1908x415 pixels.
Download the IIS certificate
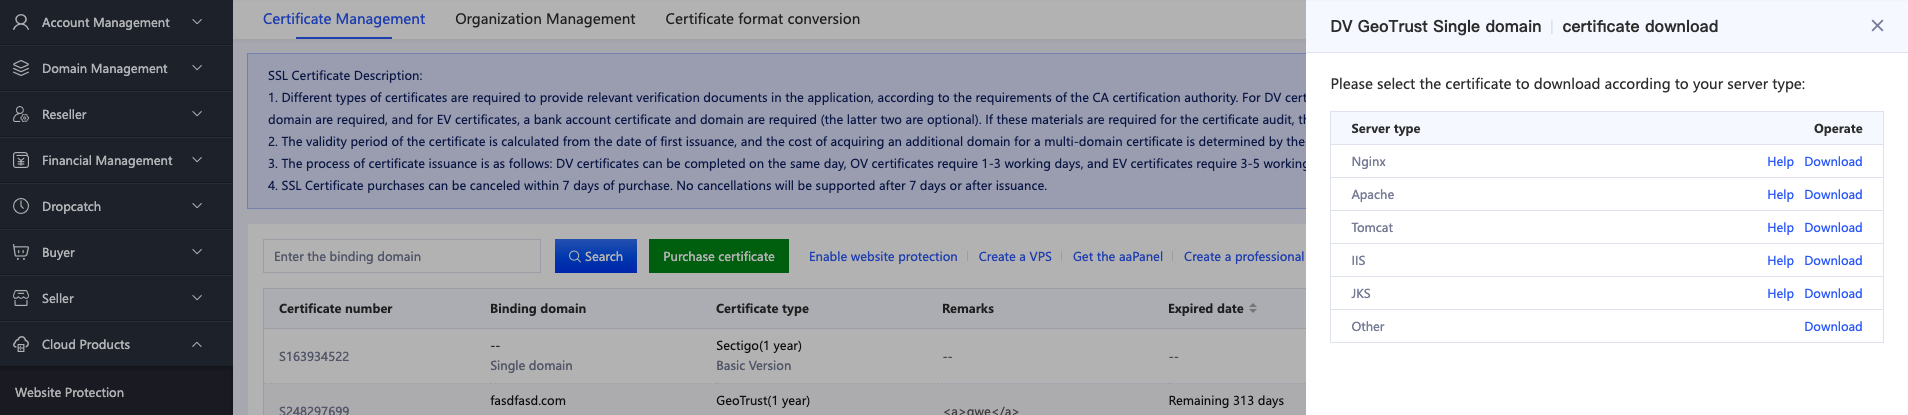coord(1833,260)
